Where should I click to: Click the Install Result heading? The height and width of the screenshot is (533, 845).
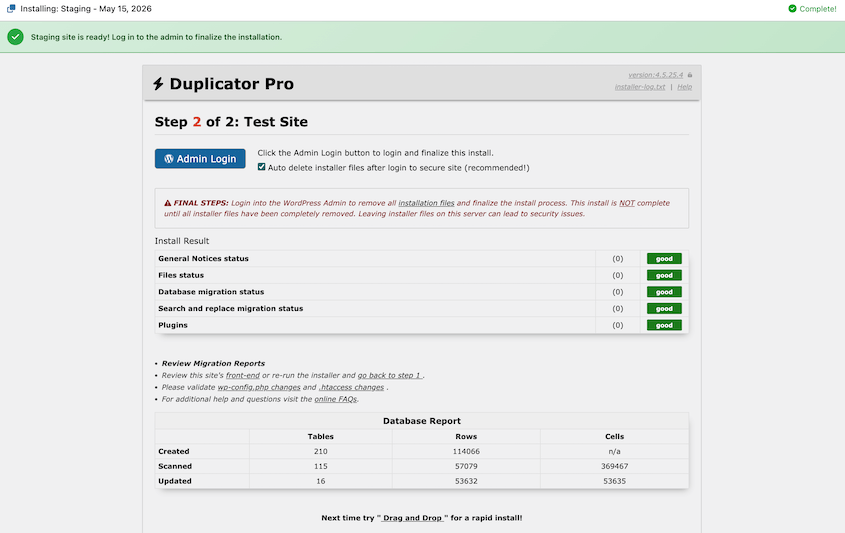click(x=182, y=241)
